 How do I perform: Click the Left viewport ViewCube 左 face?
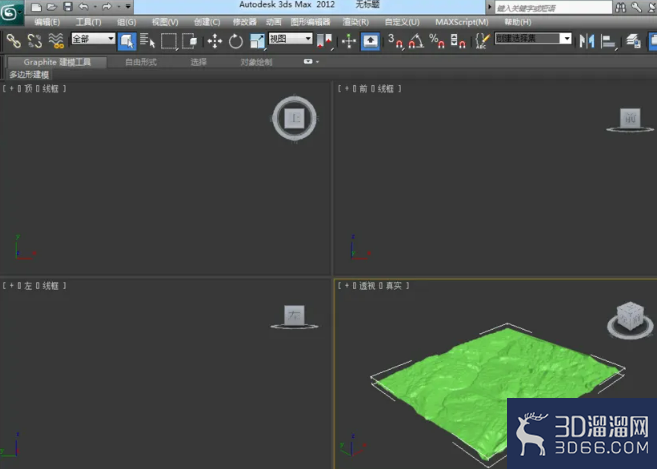[x=294, y=315]
